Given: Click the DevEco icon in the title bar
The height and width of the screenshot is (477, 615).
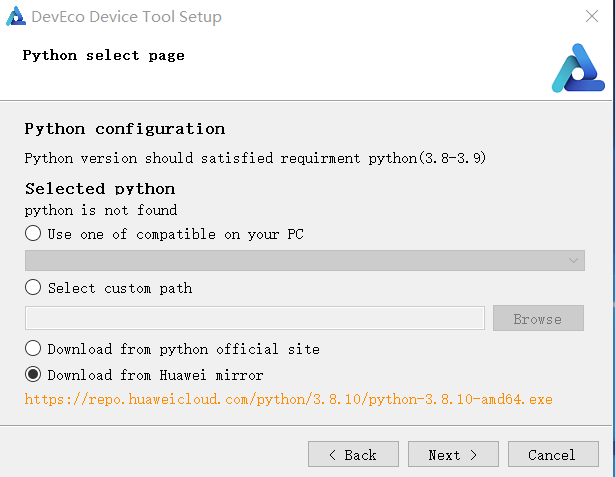Looking at the screenshot, I should tap(16, 17).
